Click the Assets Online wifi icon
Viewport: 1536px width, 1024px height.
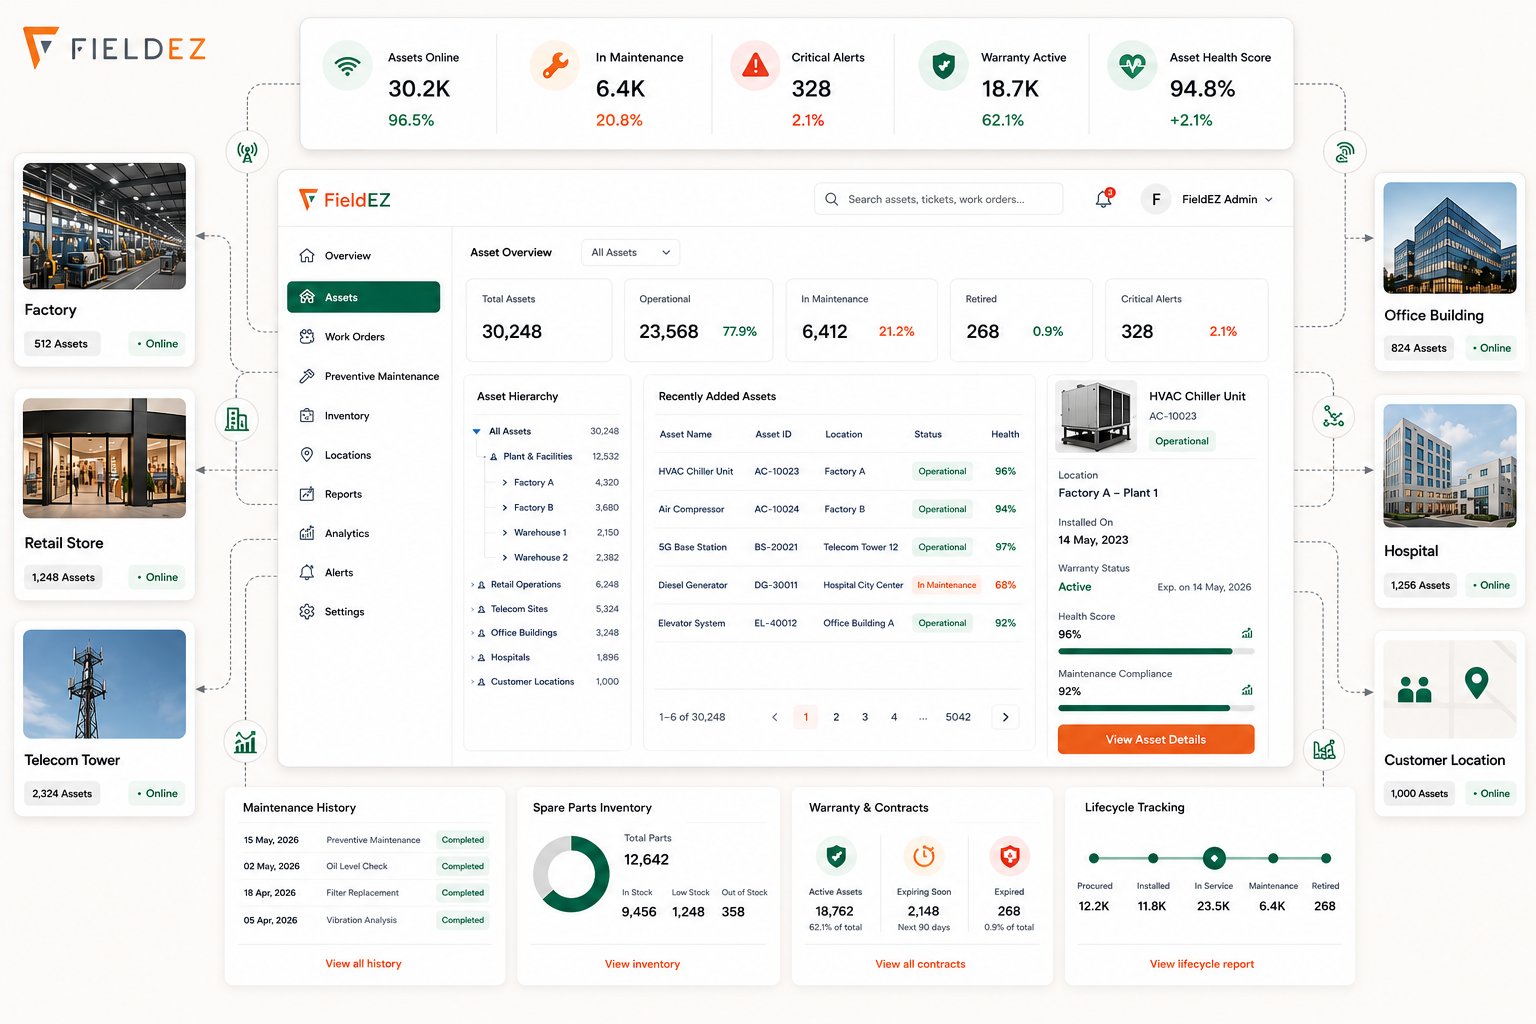[x=347, y=66]
